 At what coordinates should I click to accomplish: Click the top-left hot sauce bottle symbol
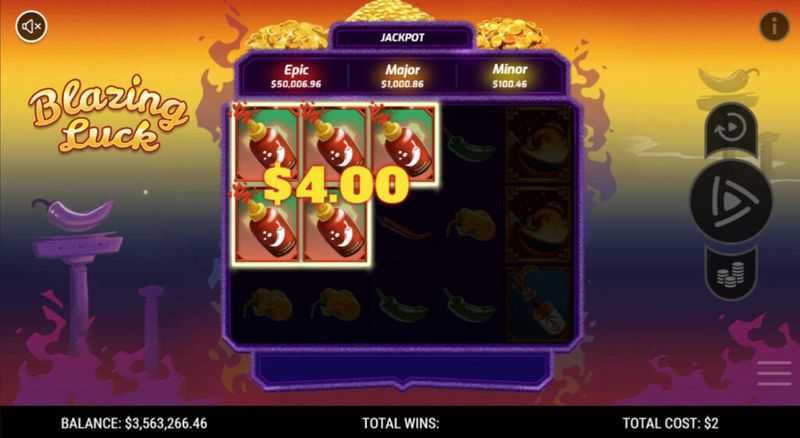click(266, 143)
